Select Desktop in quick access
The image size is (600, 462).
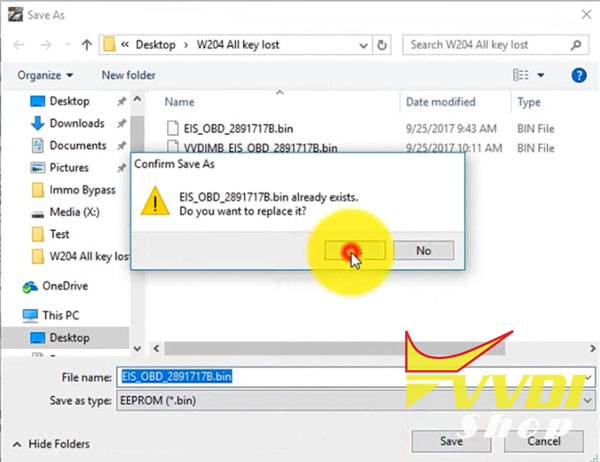[70, 101]
